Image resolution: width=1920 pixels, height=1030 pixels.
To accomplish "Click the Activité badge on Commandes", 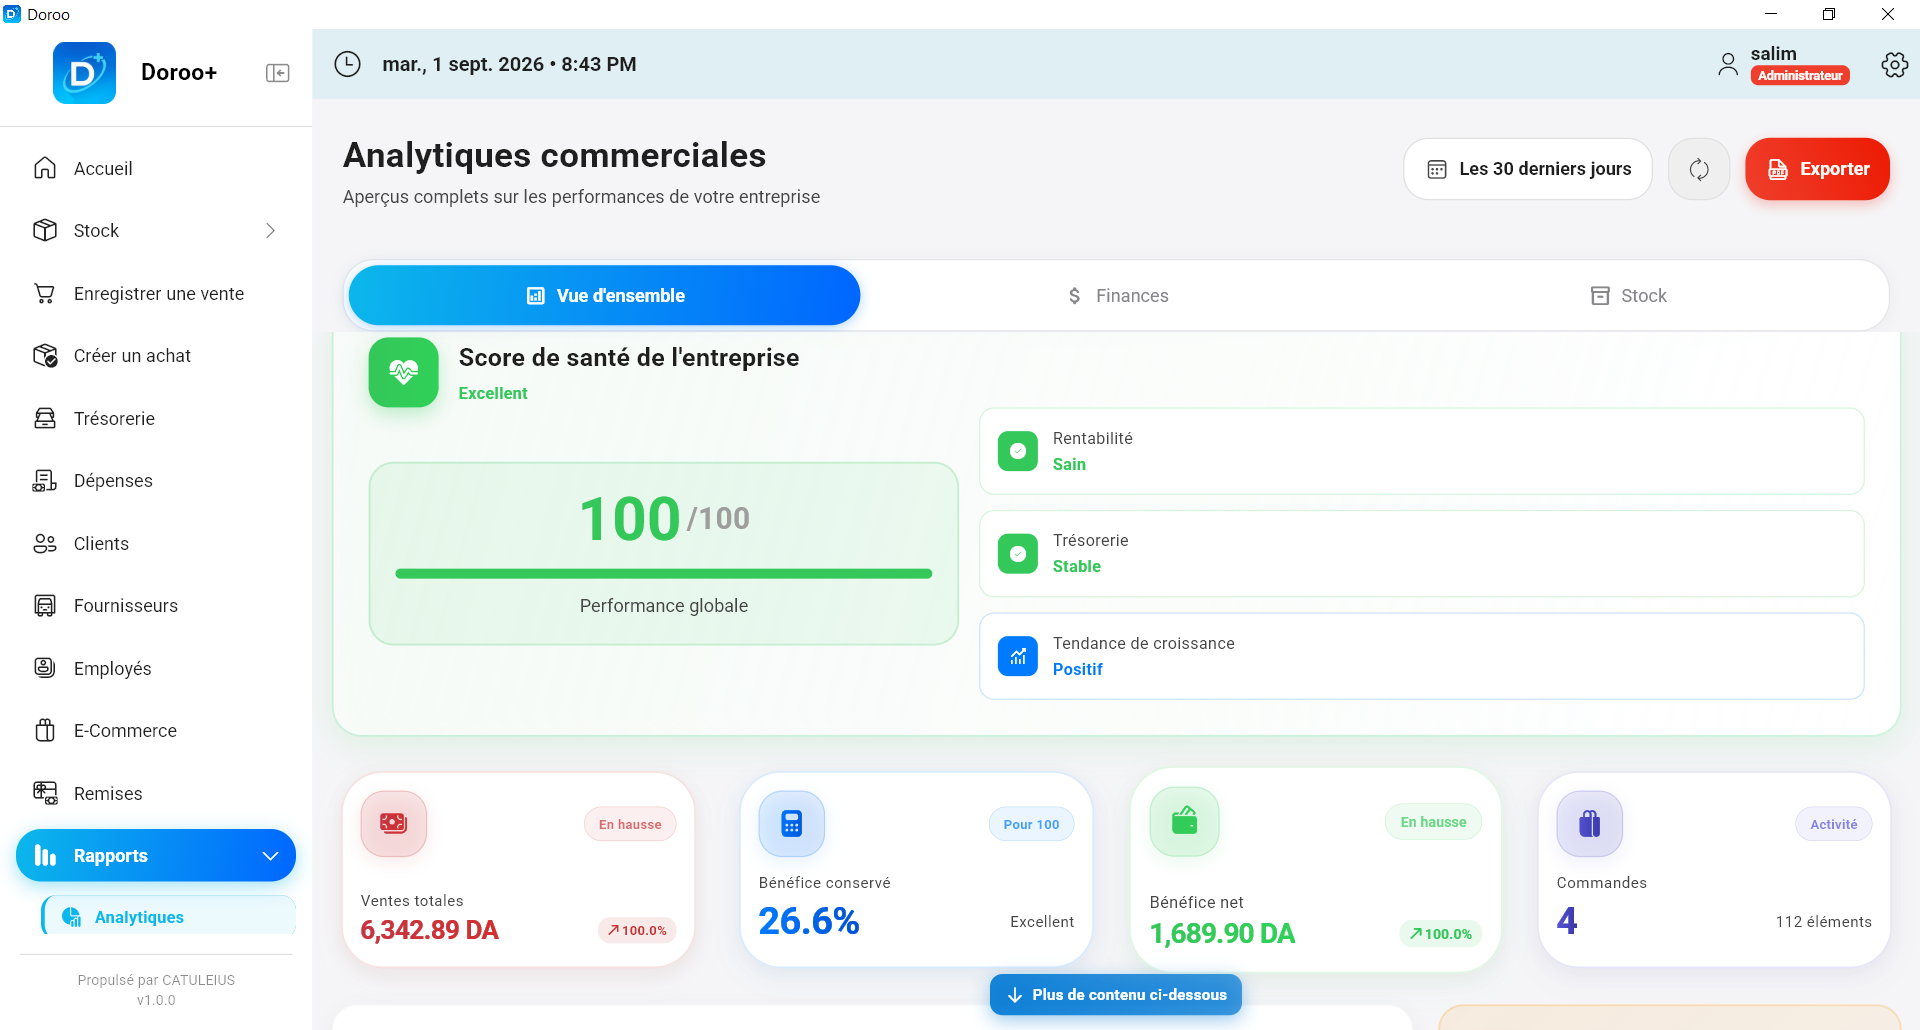I will [1834, 824].
